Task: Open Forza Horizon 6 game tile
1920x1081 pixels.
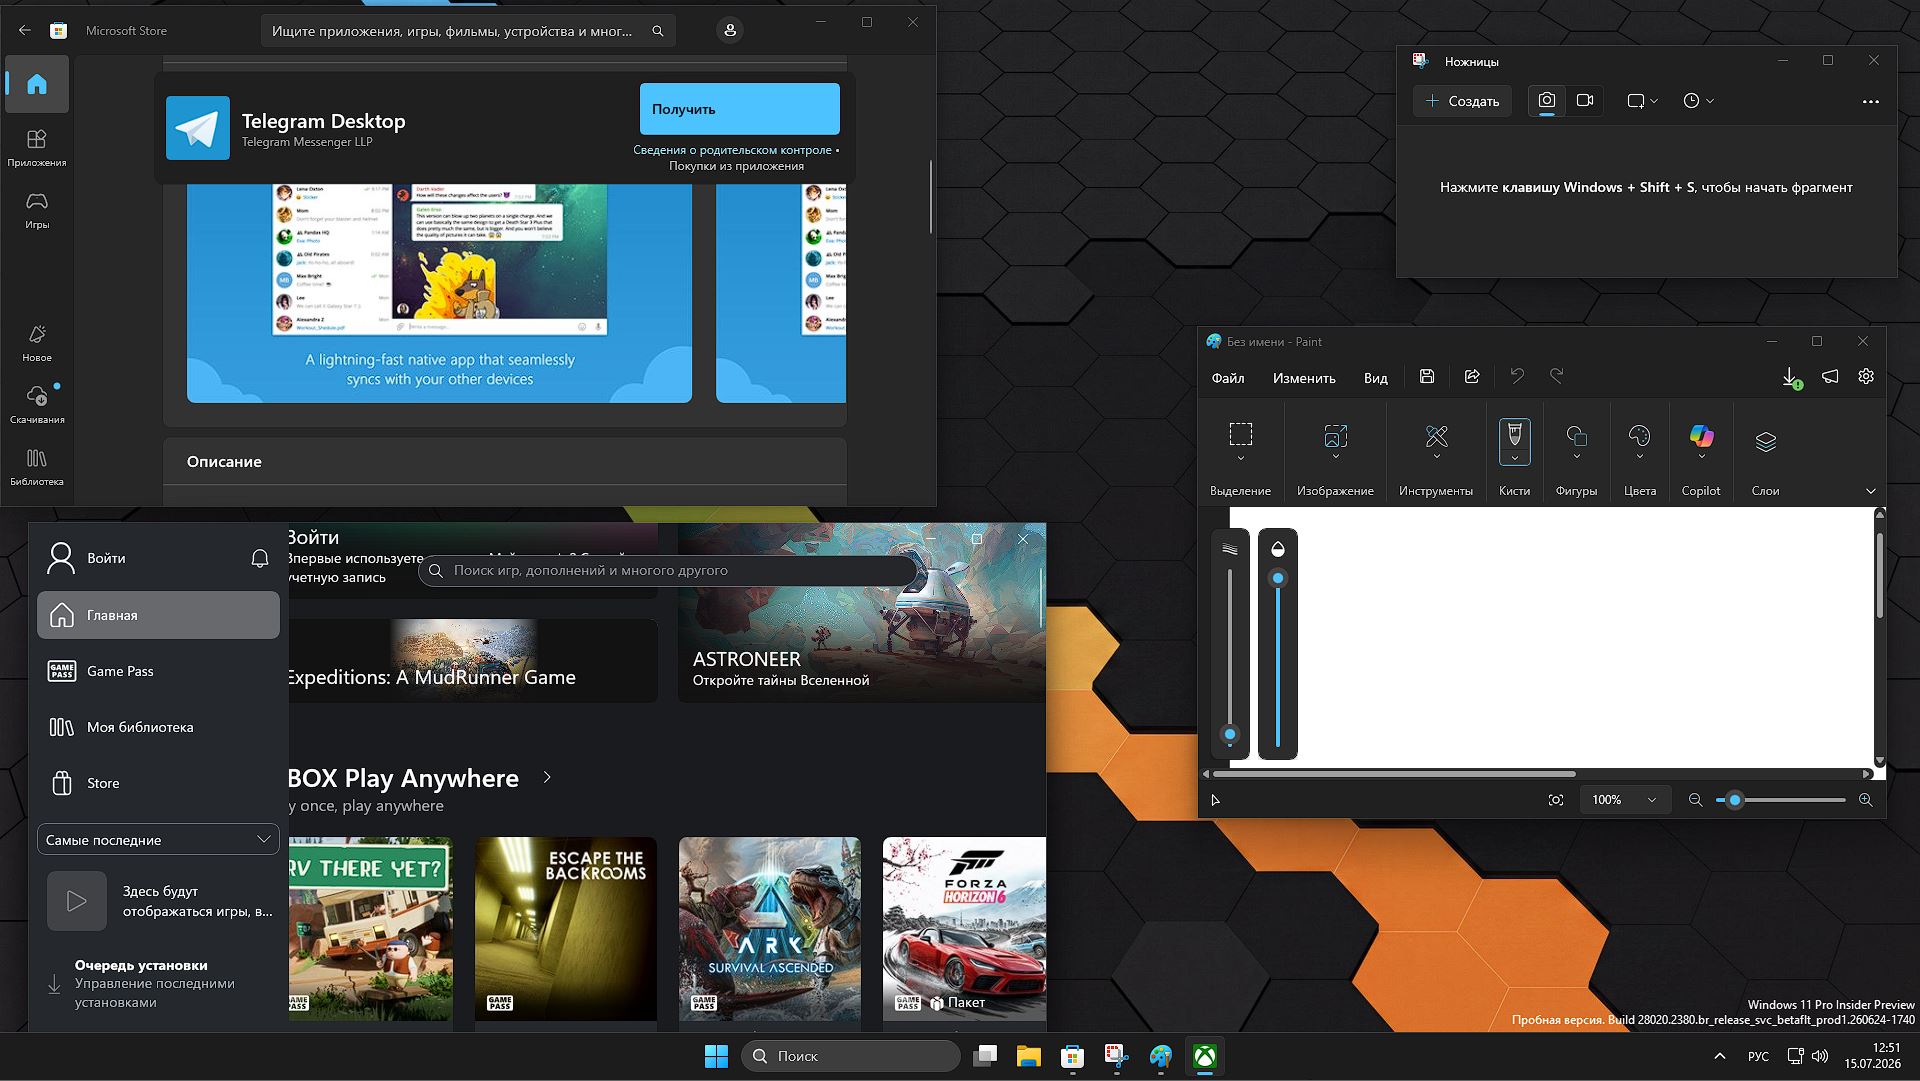Action: tap(964, 928)
